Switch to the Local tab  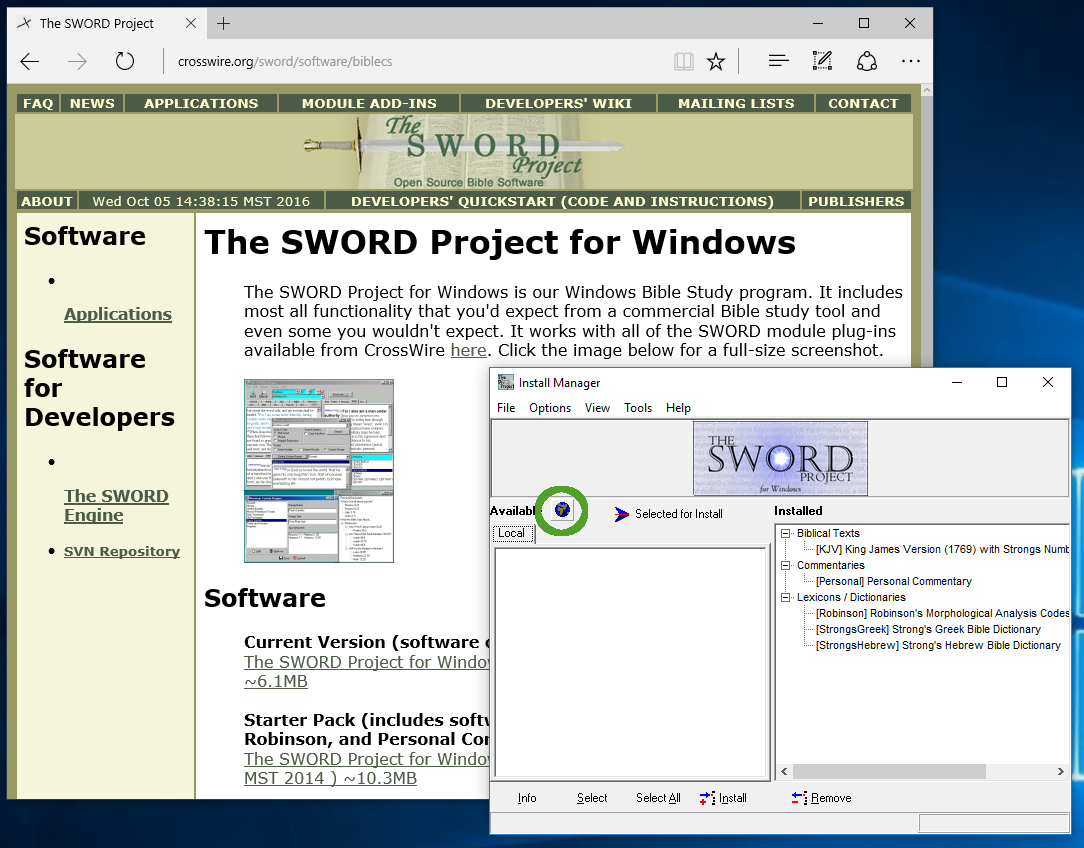(x=512, y=534)
